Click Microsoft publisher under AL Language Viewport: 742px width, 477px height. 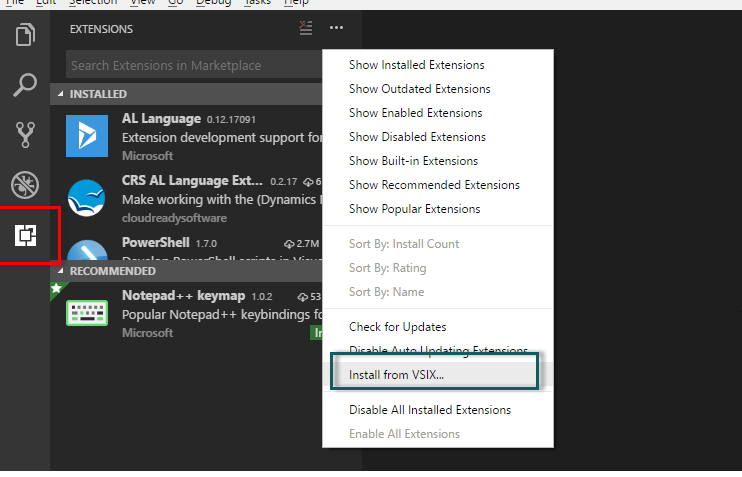coord(147,156)
